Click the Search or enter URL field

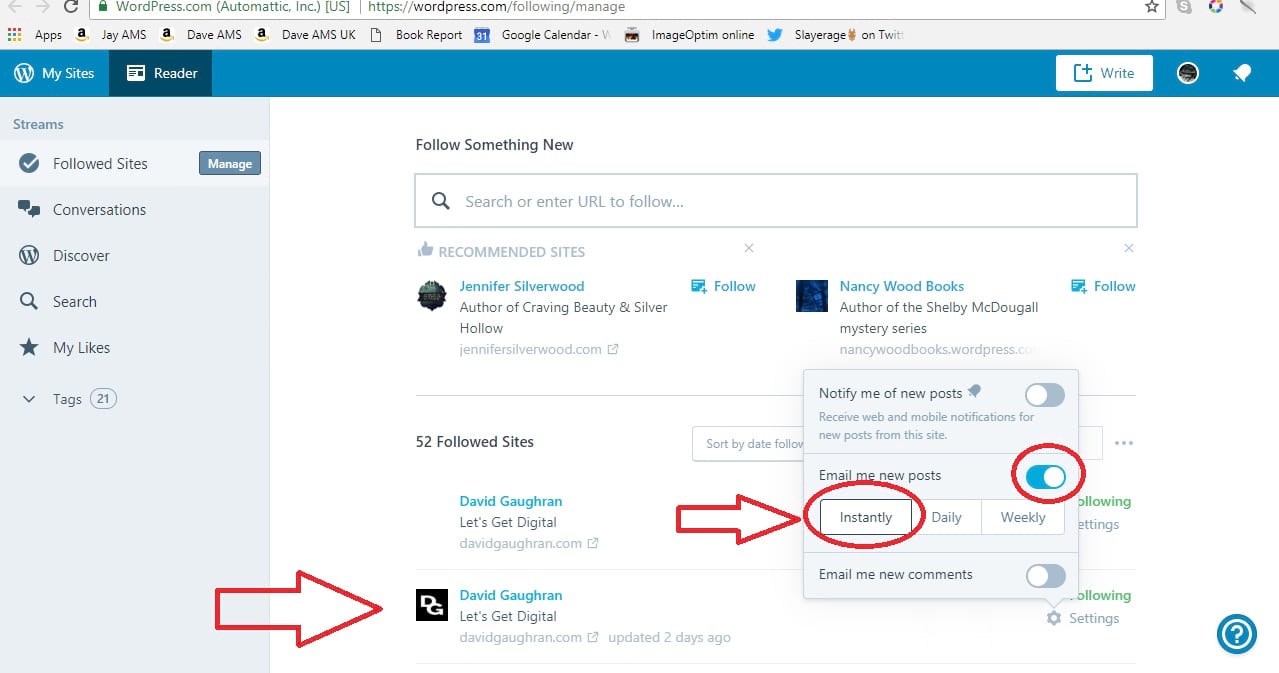(x=776, y=201)
